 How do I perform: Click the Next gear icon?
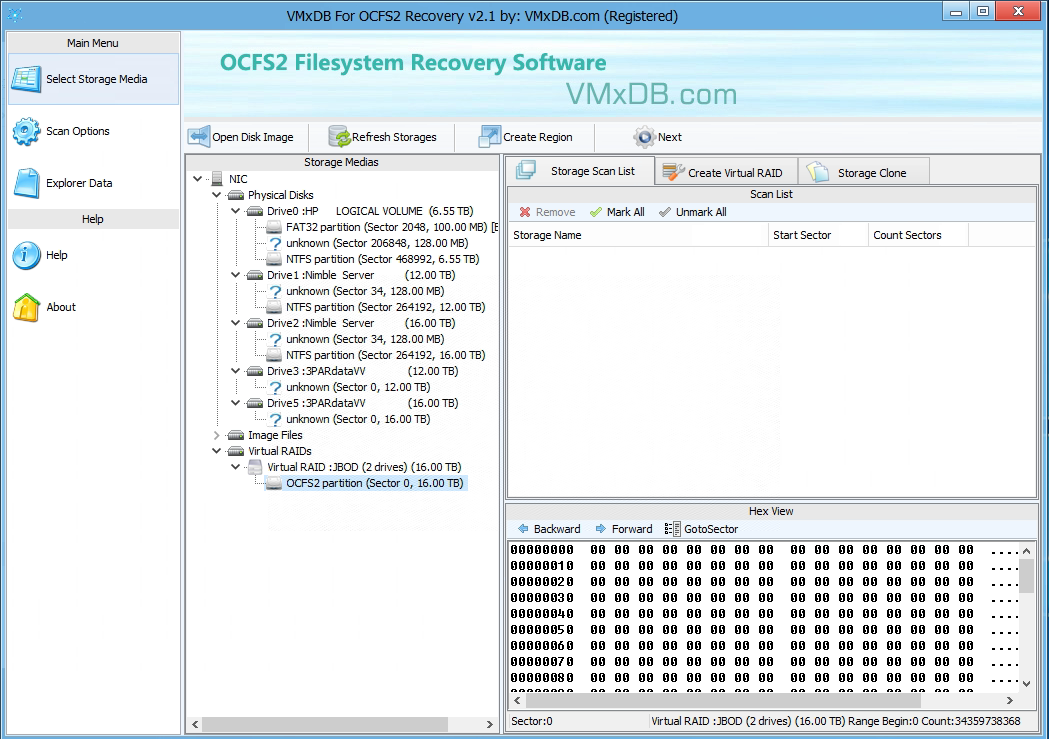click(644, 136)
